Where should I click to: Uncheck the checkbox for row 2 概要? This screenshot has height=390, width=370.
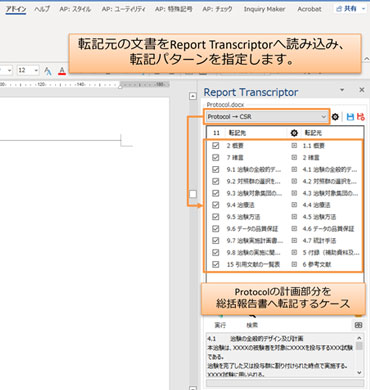pos(216,146)
